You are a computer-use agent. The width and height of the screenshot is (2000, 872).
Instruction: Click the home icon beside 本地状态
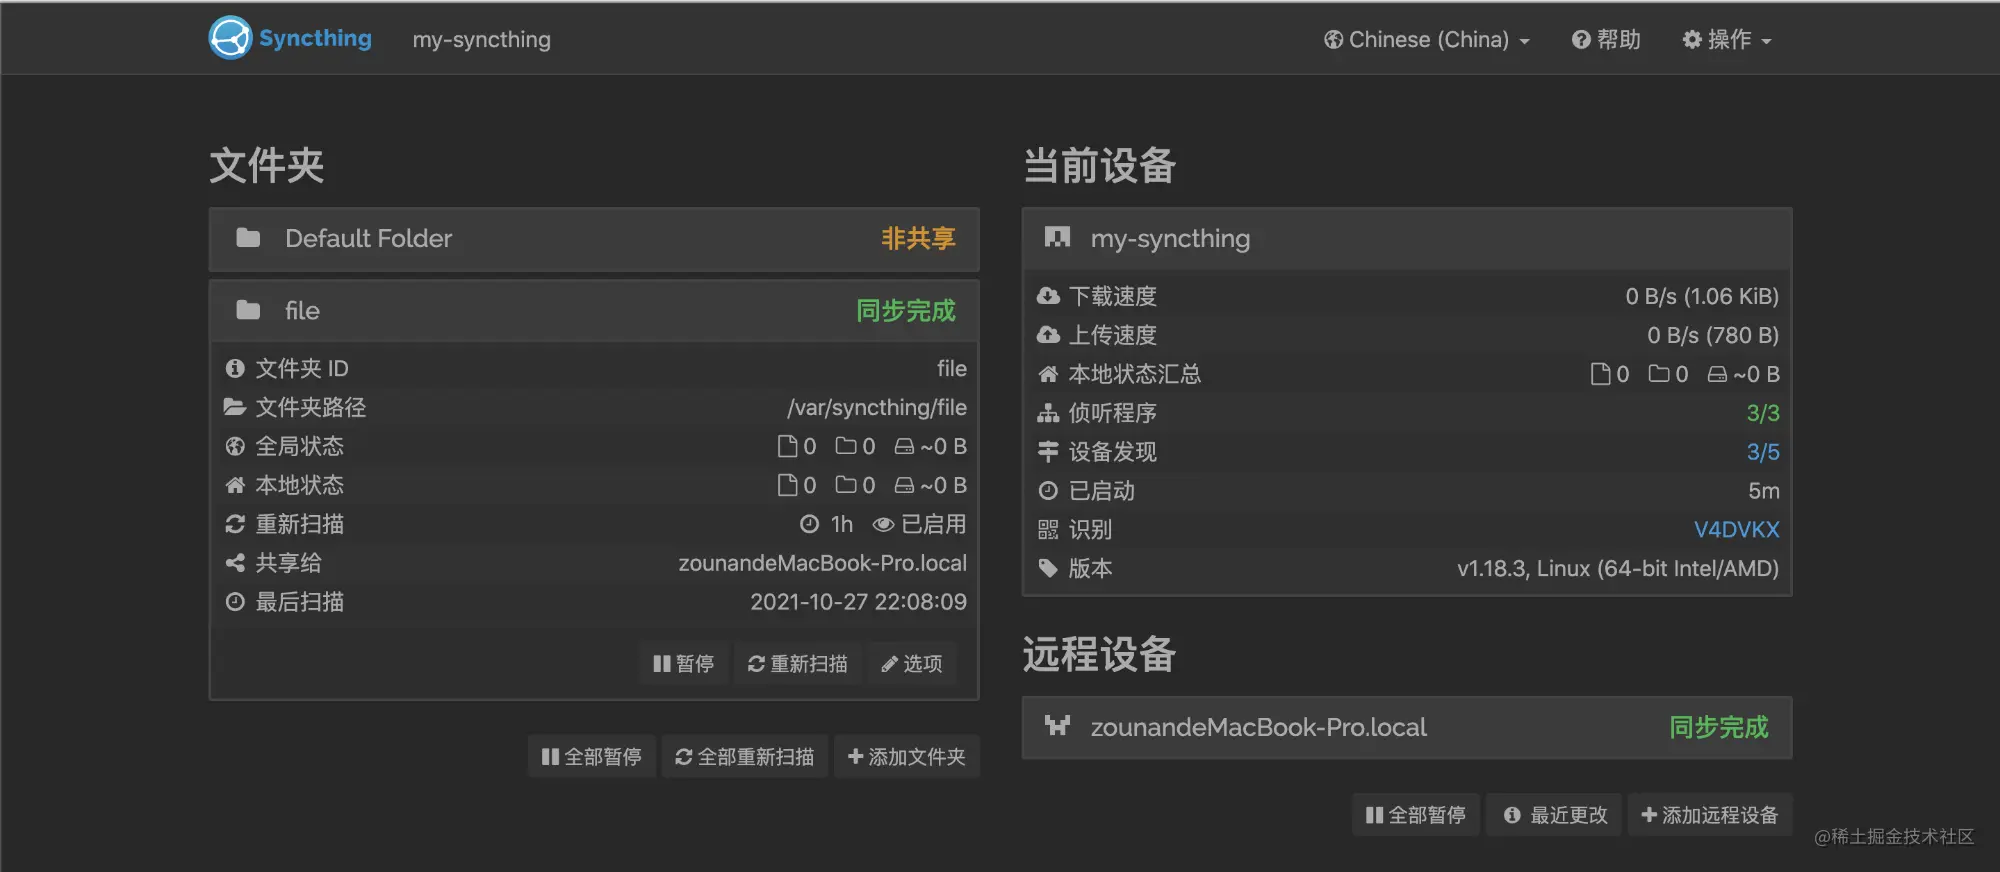[235, 485]
